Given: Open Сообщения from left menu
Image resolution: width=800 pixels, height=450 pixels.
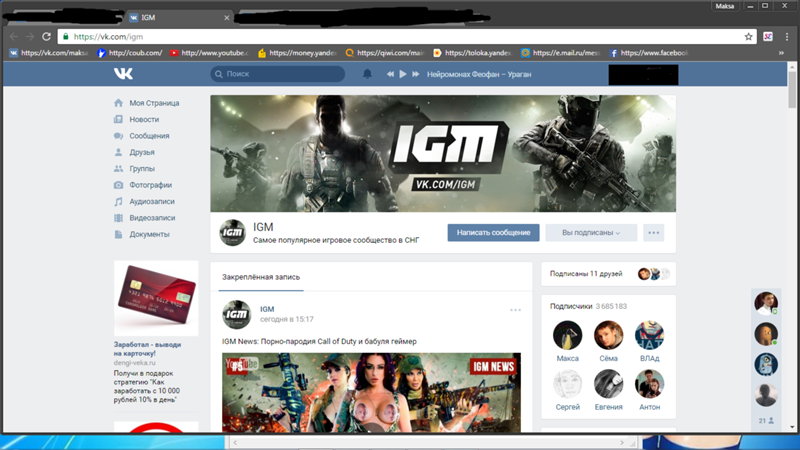Looking at the screenshot, I should coord(149,136).
